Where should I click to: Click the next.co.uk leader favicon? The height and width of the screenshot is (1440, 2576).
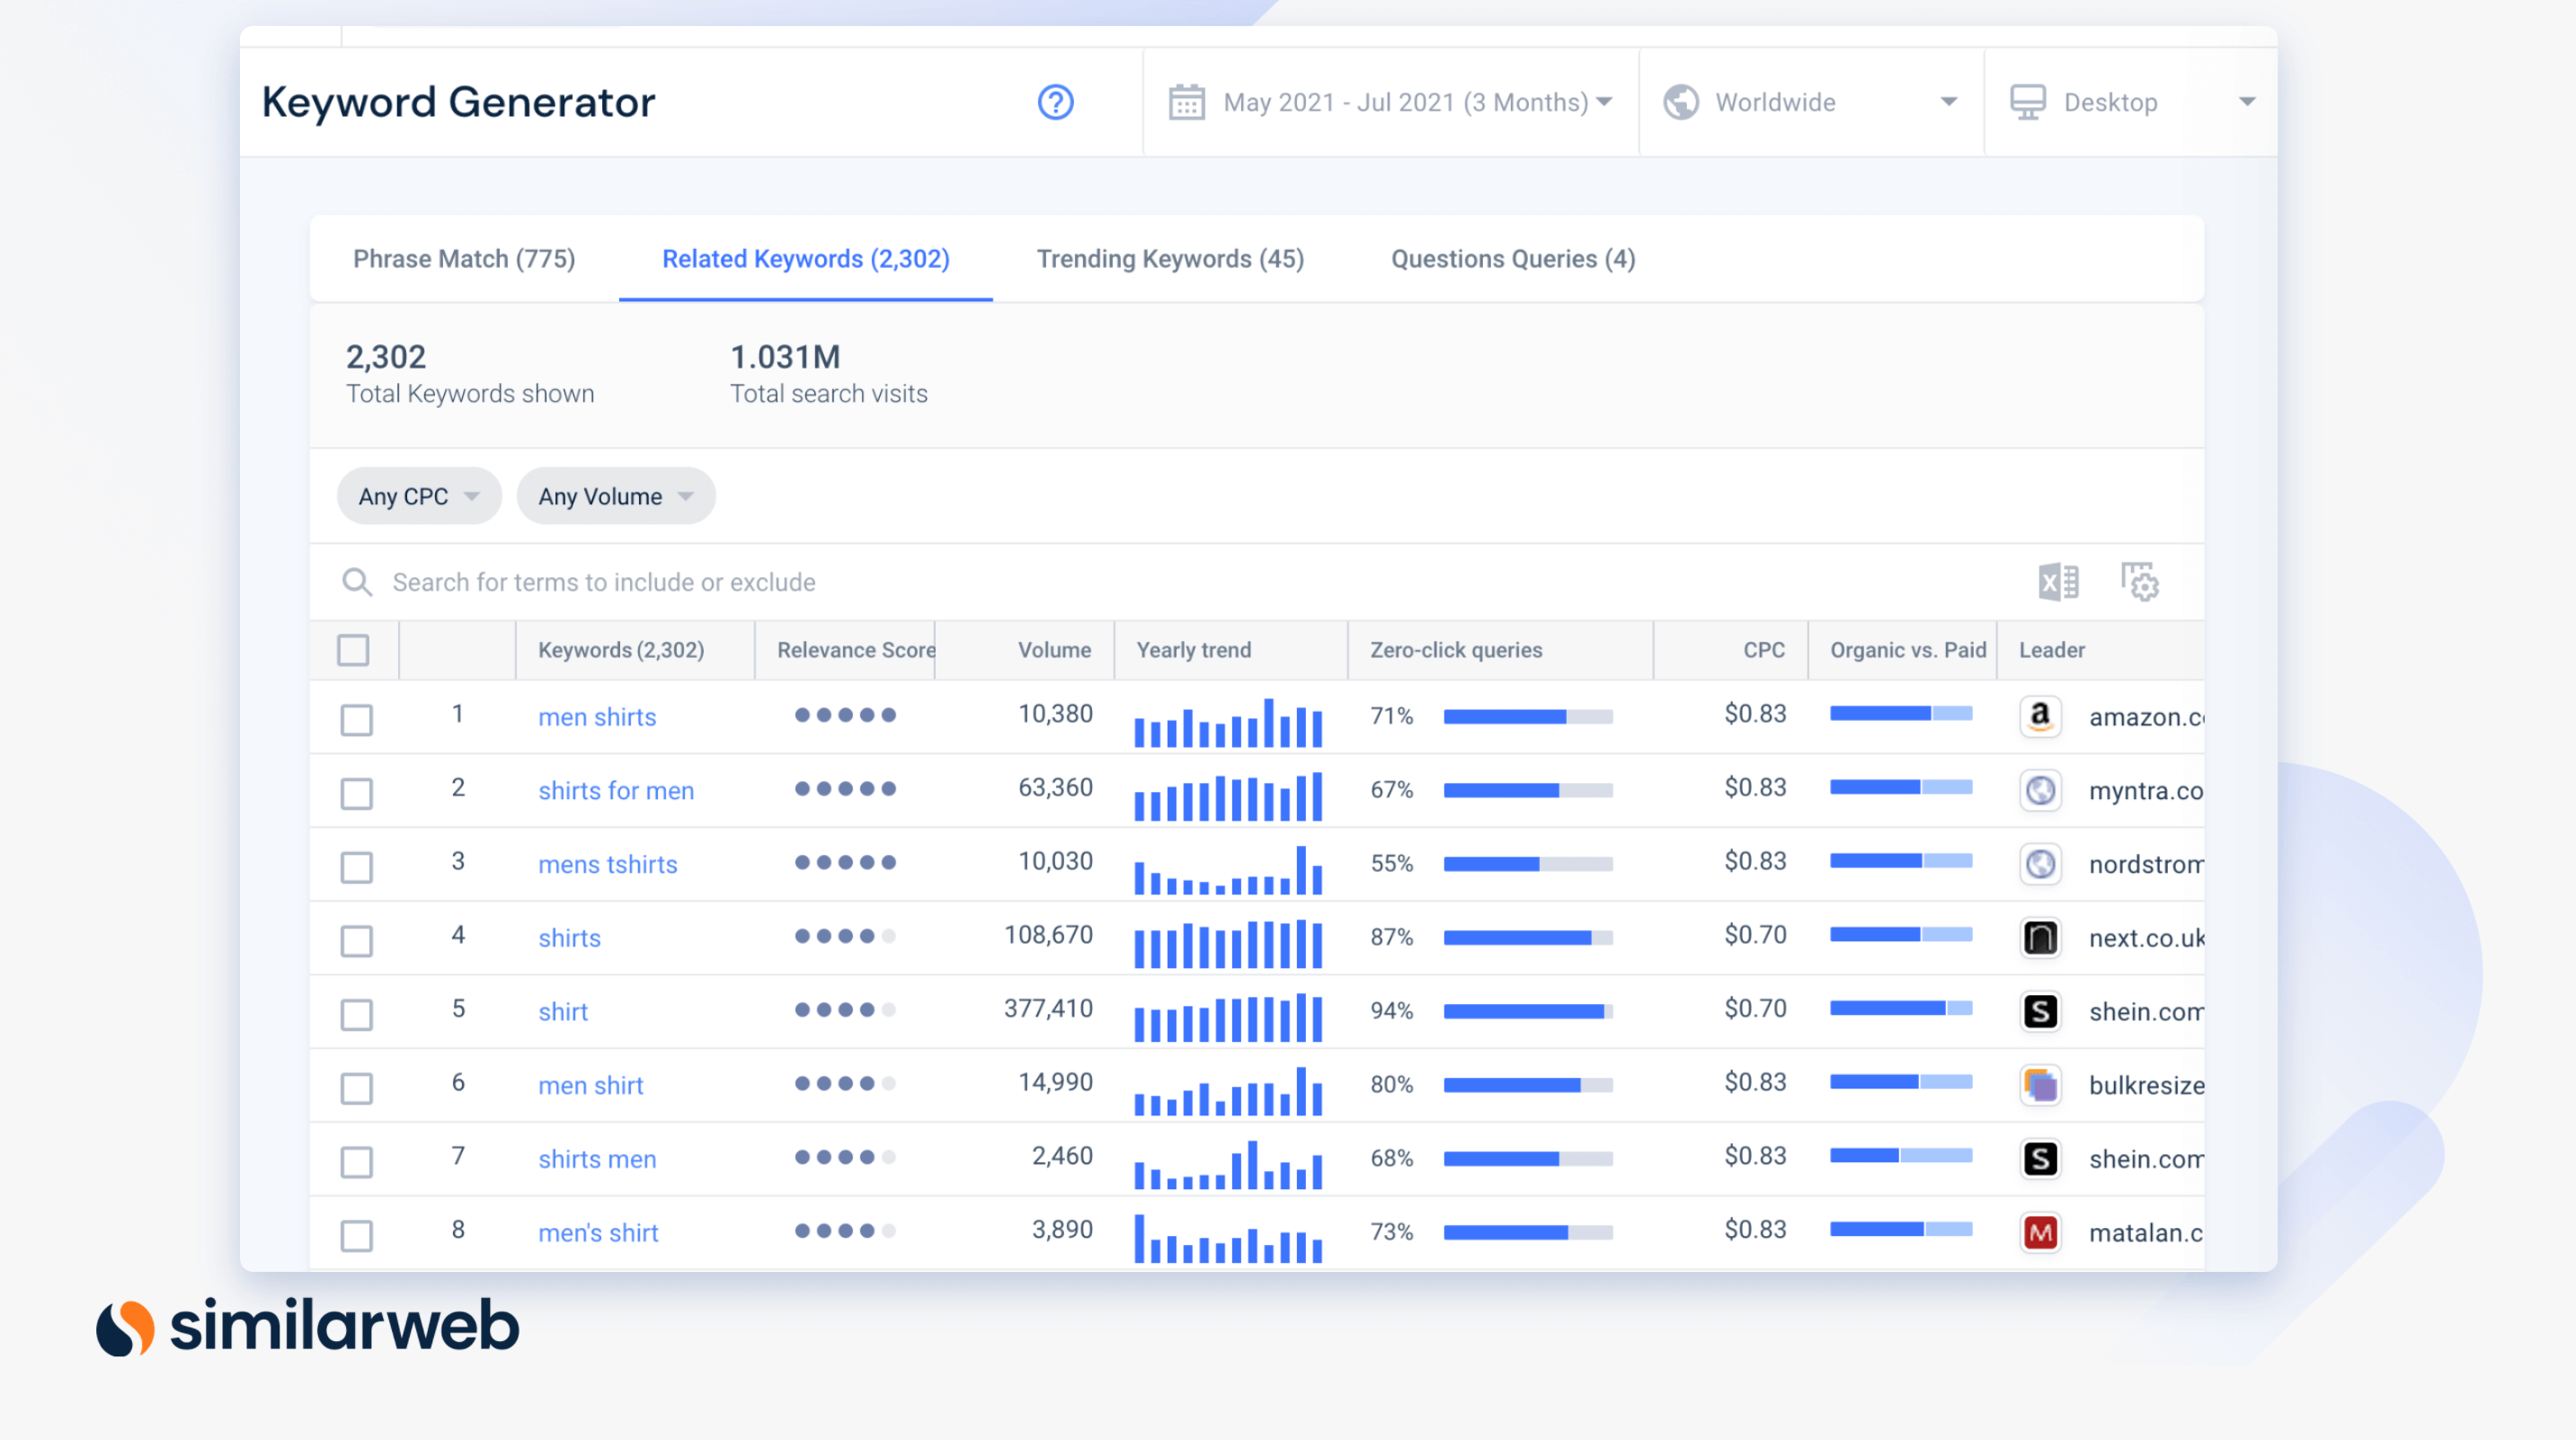[x=2040, y=937]
